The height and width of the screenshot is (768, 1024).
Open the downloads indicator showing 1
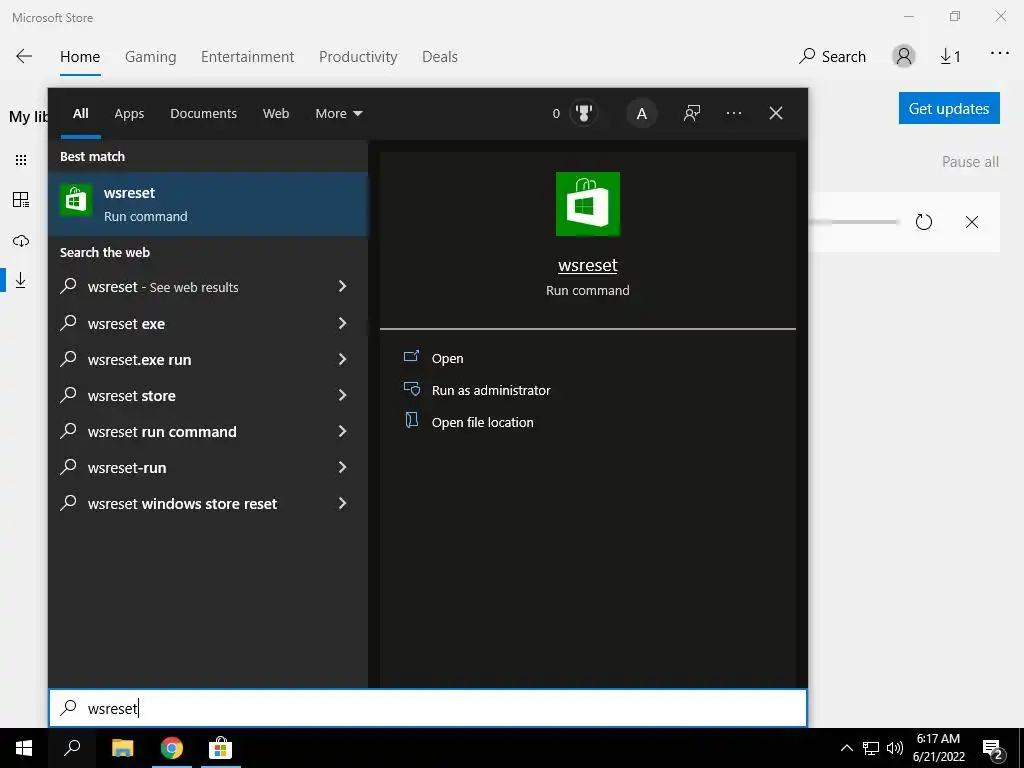950,57
